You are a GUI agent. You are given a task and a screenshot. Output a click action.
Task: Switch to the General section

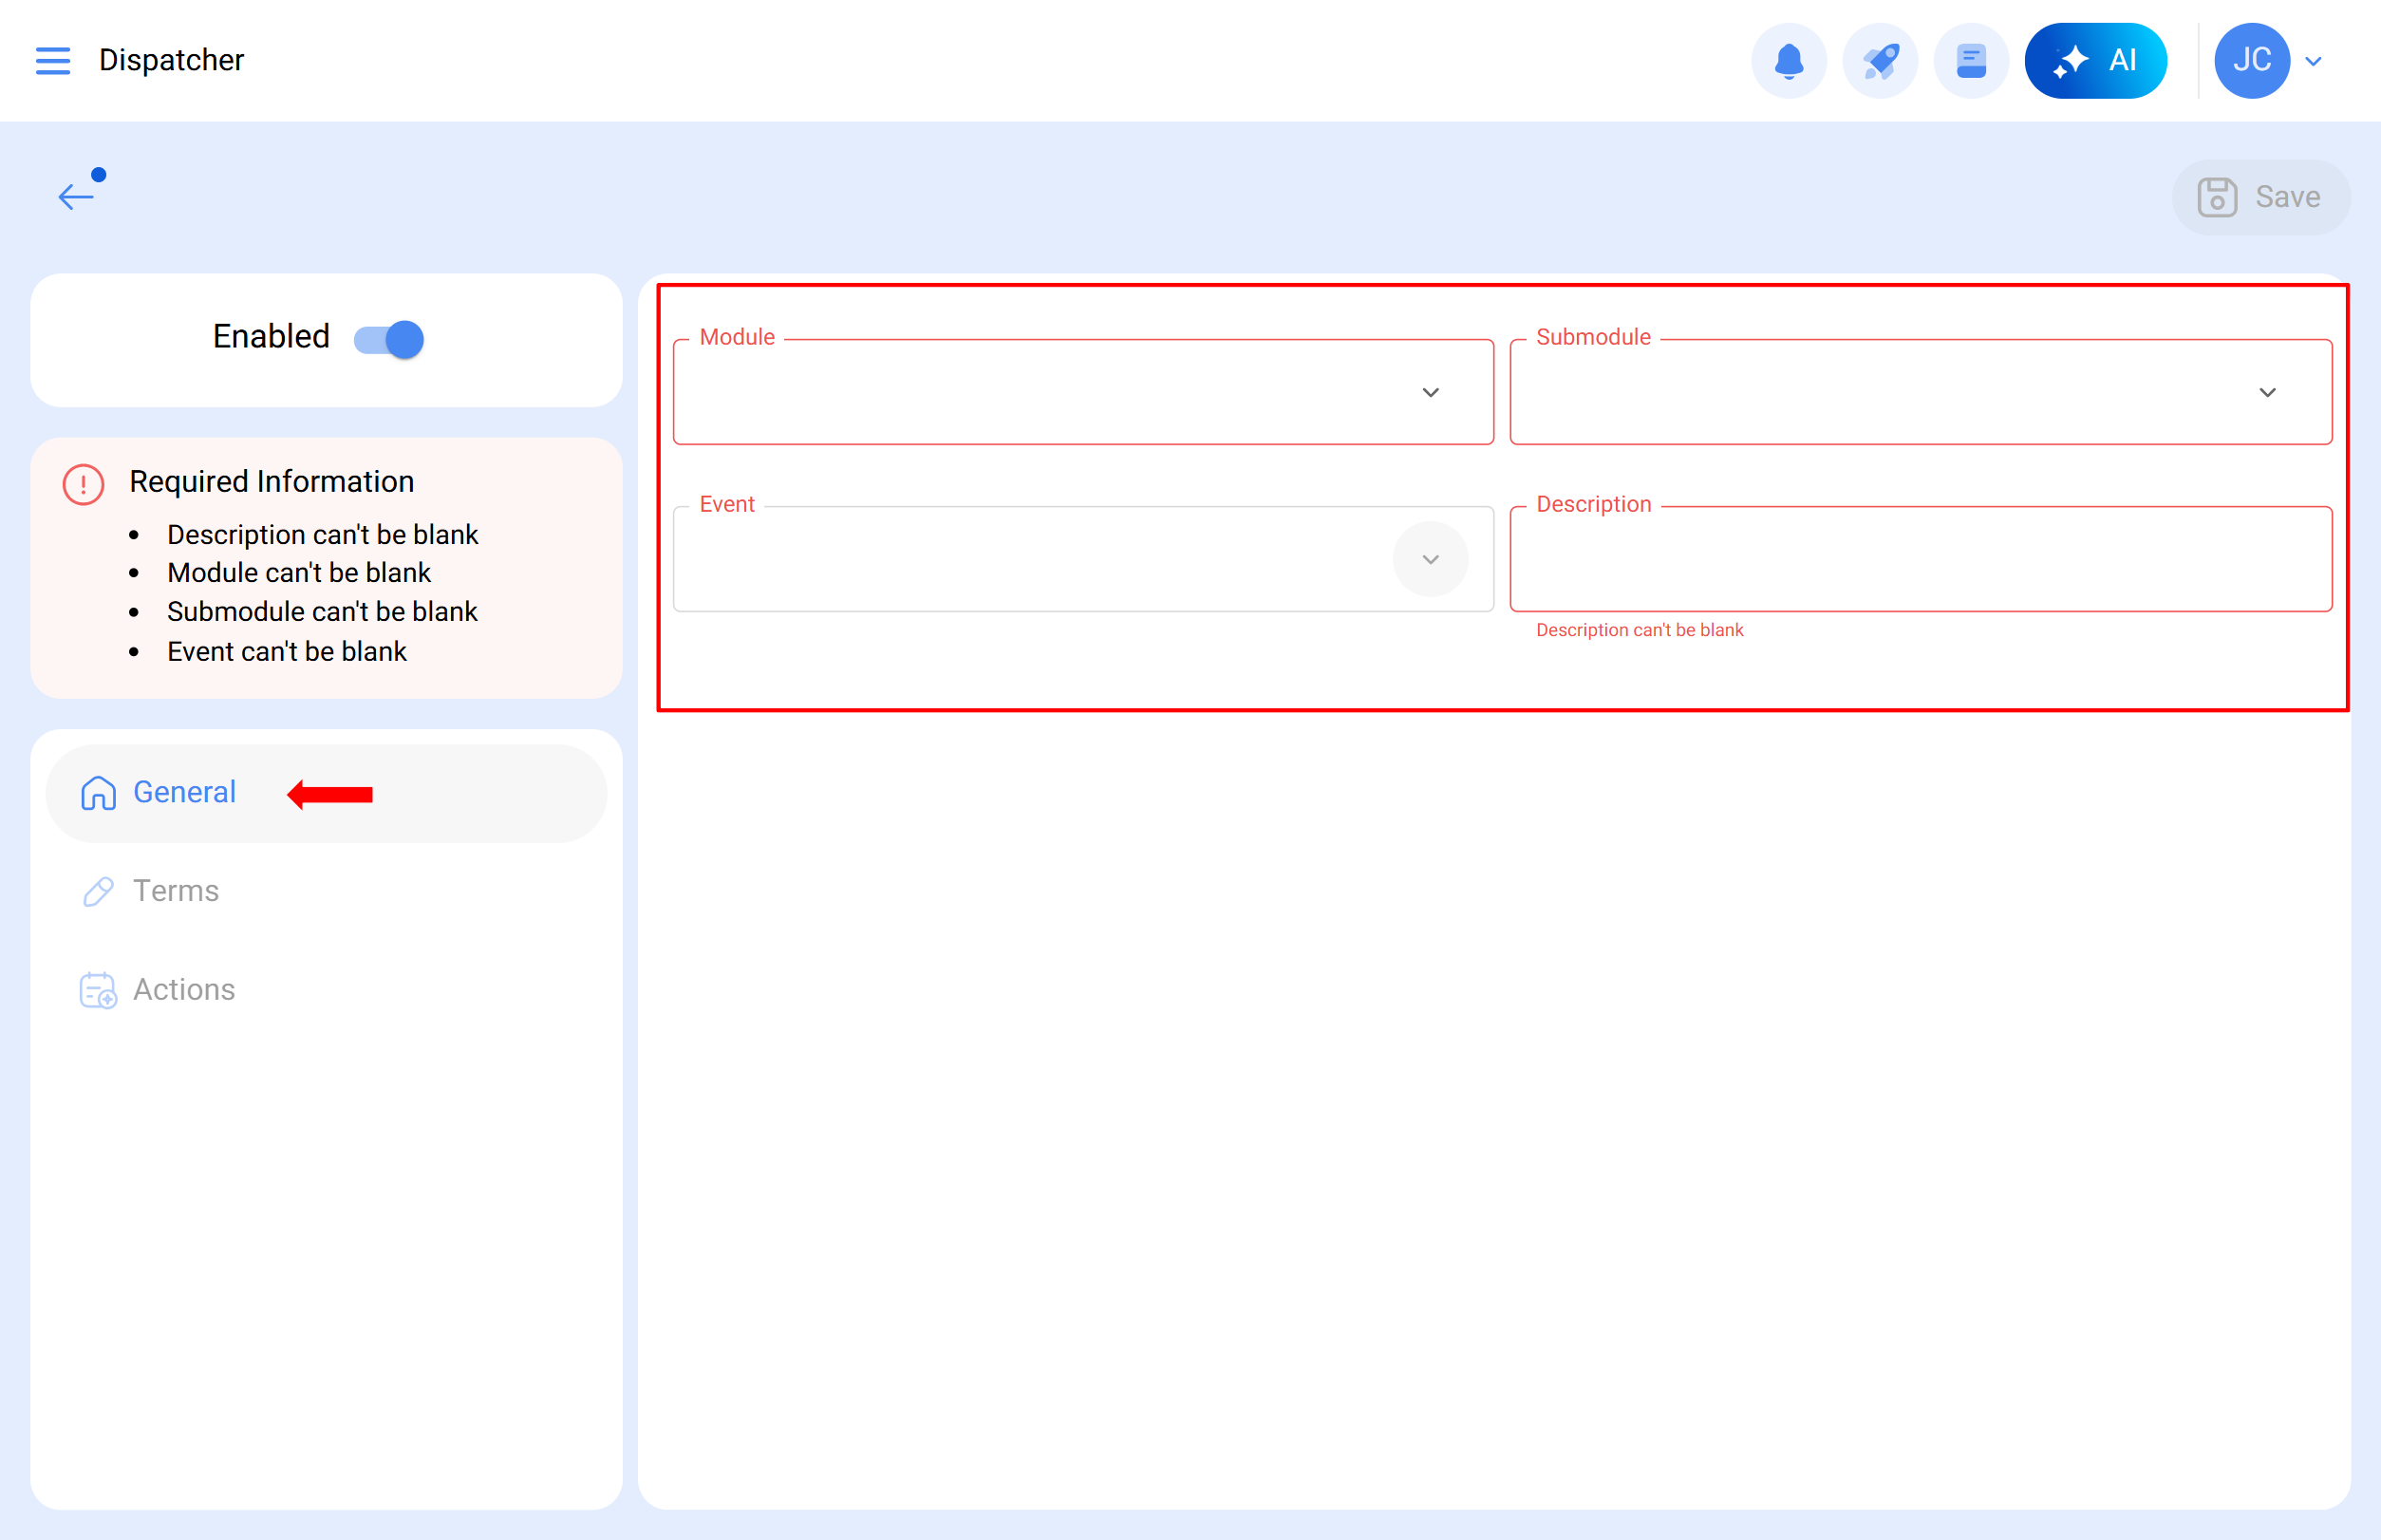(184, 792)
